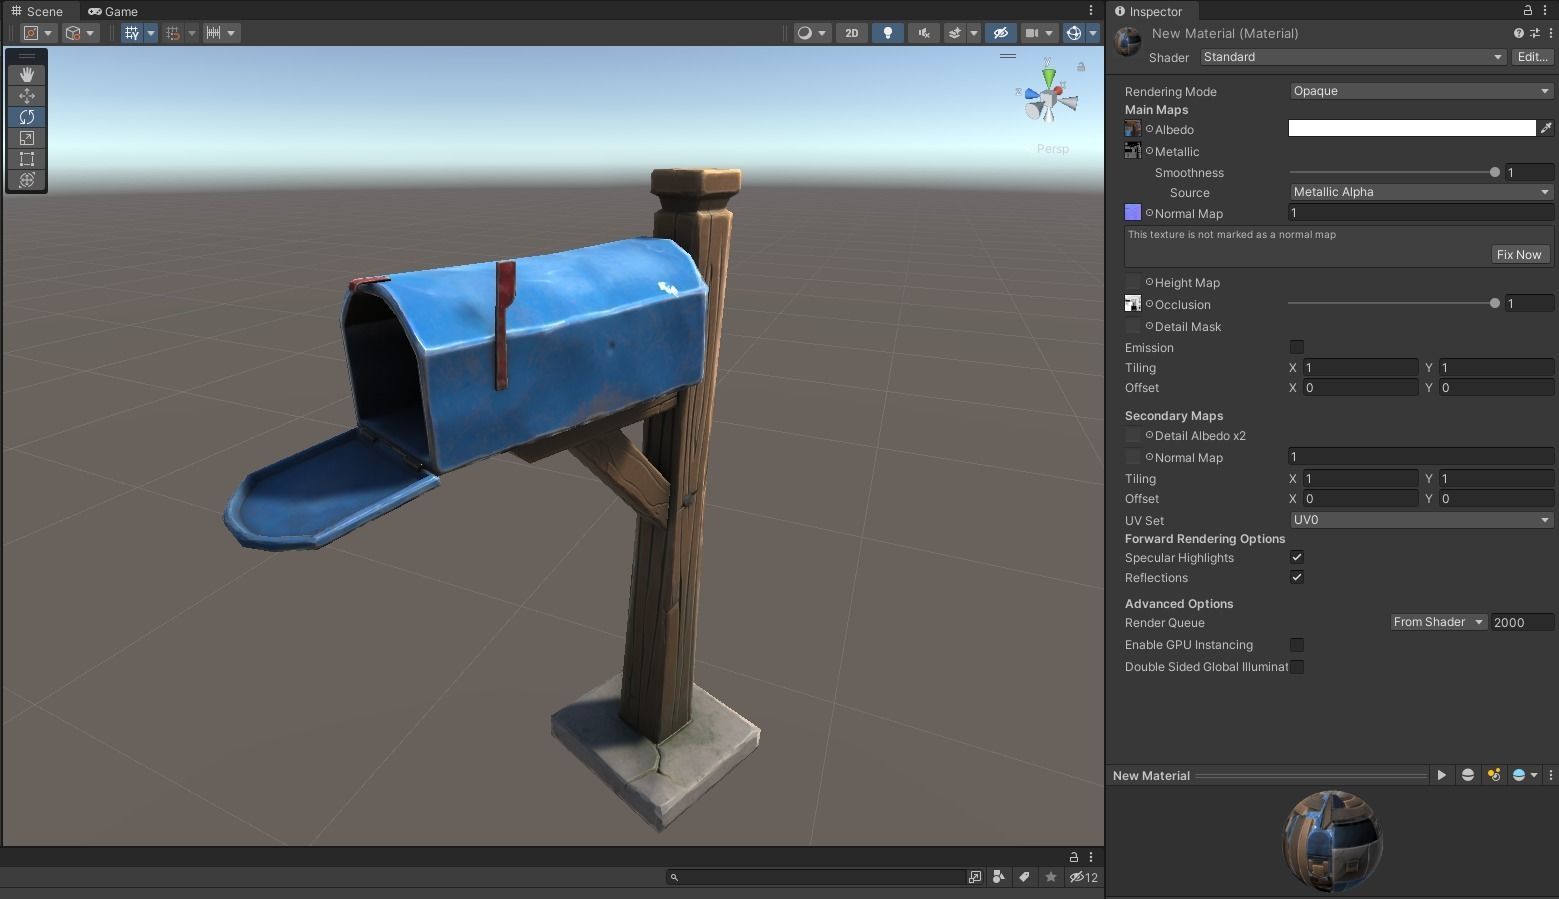Toggle the grid visibility icon
This screenshot has width=1559, height=899.
[x=132, y=33]
